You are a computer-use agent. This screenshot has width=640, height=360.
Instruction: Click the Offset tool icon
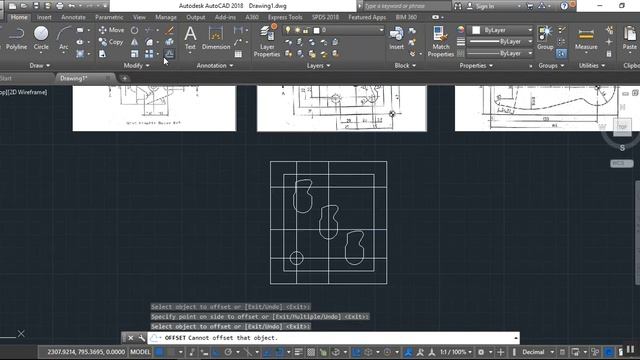[x=169, y=53]
